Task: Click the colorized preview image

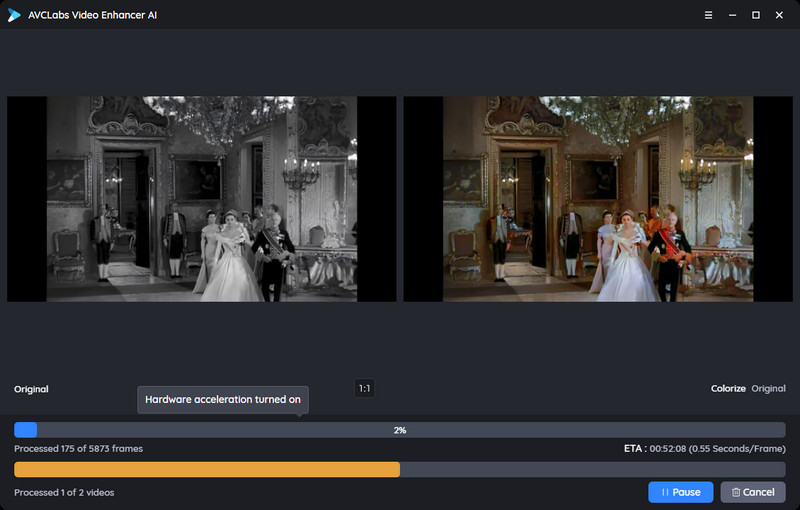Action: point(598,199)
